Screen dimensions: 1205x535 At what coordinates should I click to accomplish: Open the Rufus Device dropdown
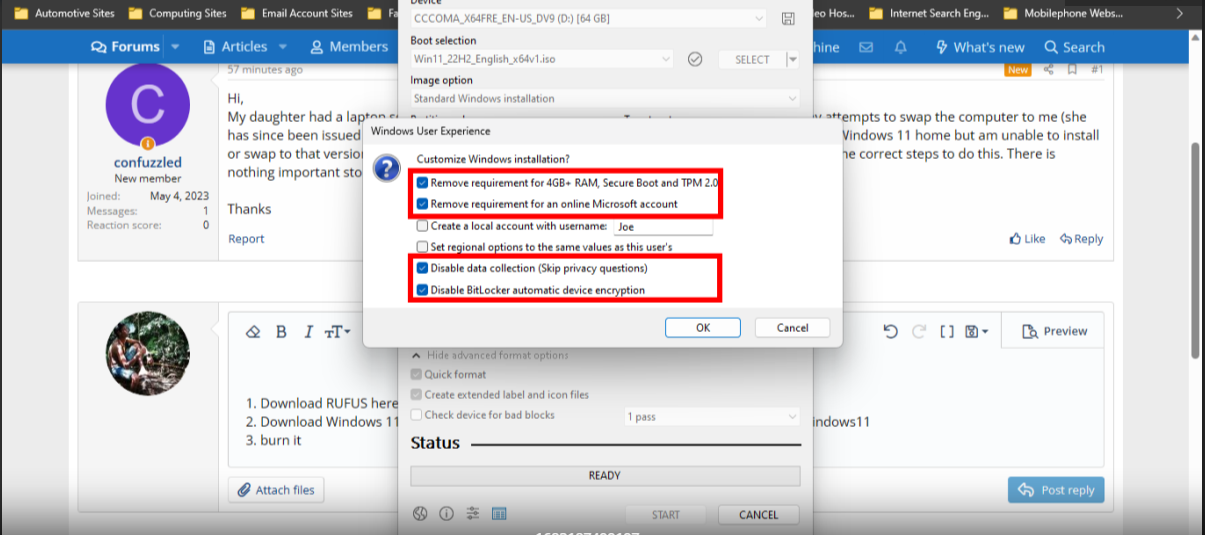[x=590, y=19]
